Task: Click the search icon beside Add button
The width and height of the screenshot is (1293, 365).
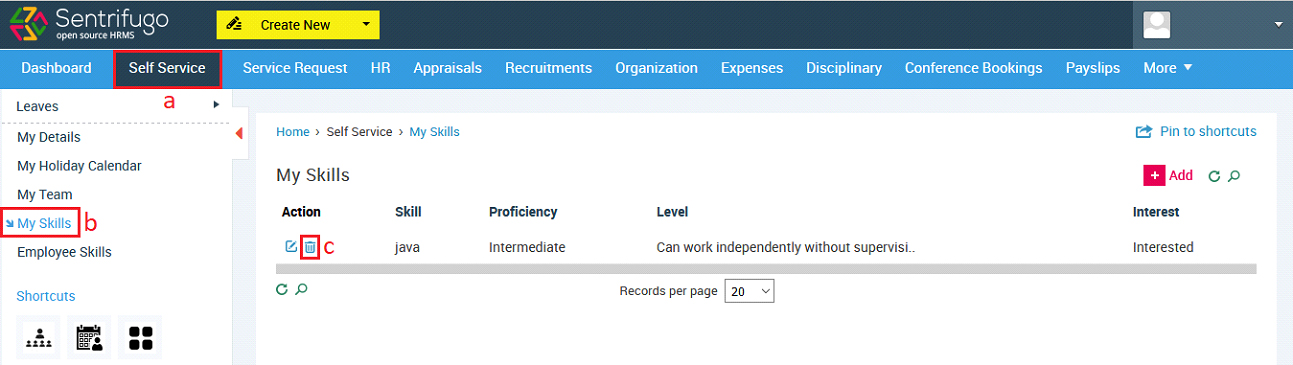Action: pos(1234,176)
